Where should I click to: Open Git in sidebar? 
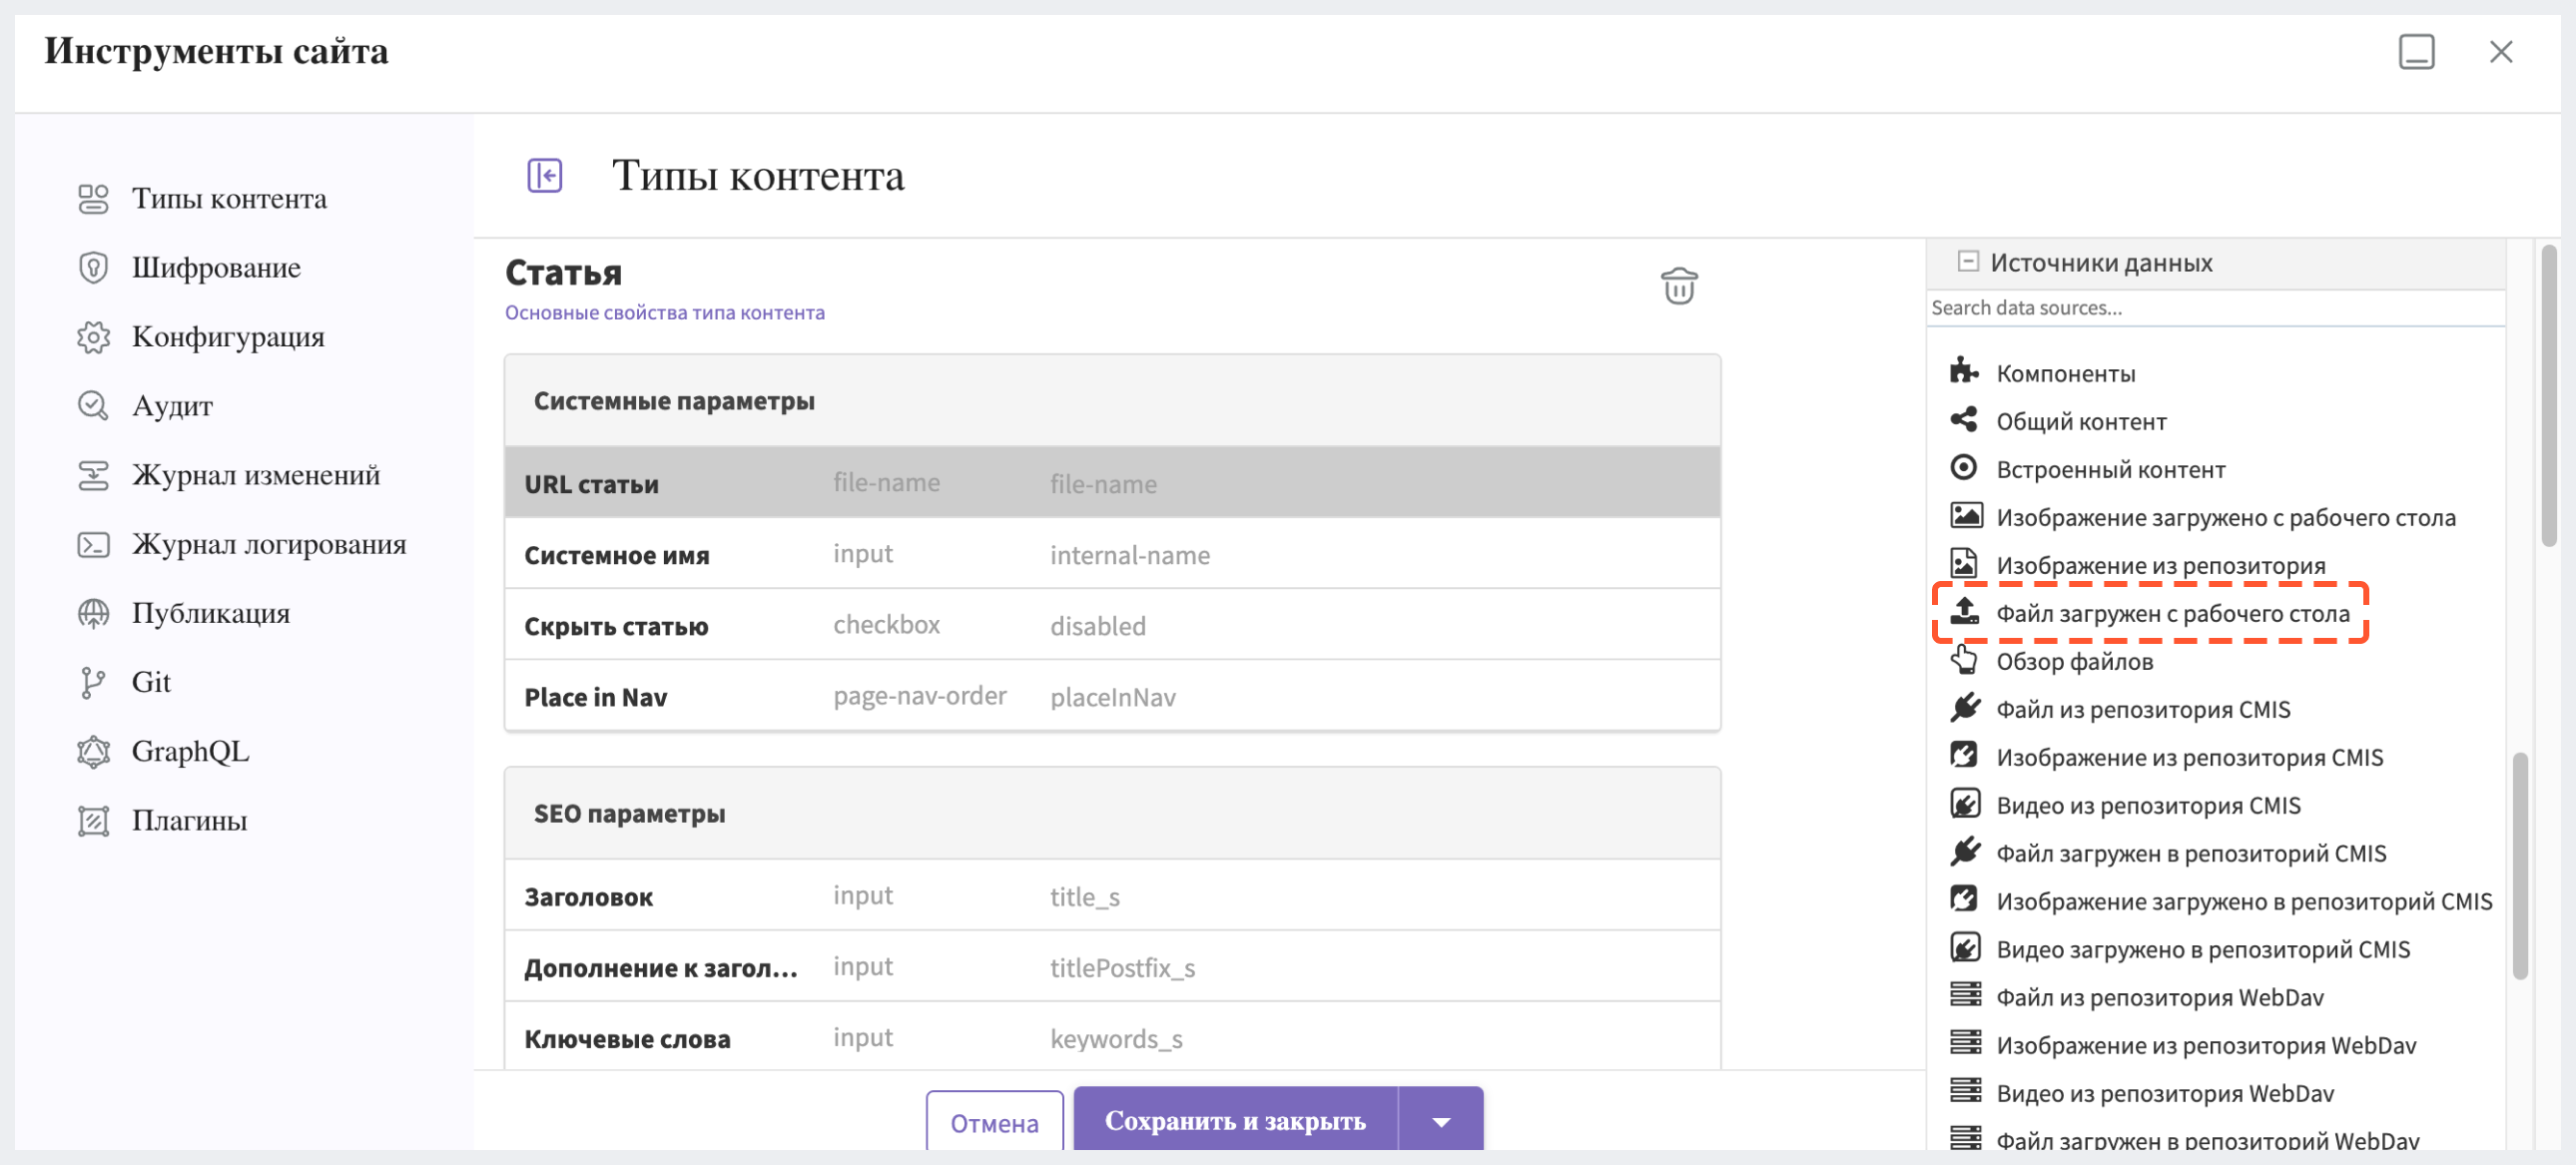[151, 682]
